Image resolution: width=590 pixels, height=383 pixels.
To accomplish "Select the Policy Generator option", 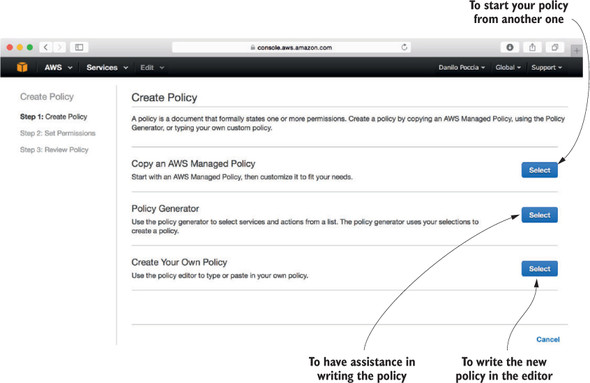I will [540, 215].
